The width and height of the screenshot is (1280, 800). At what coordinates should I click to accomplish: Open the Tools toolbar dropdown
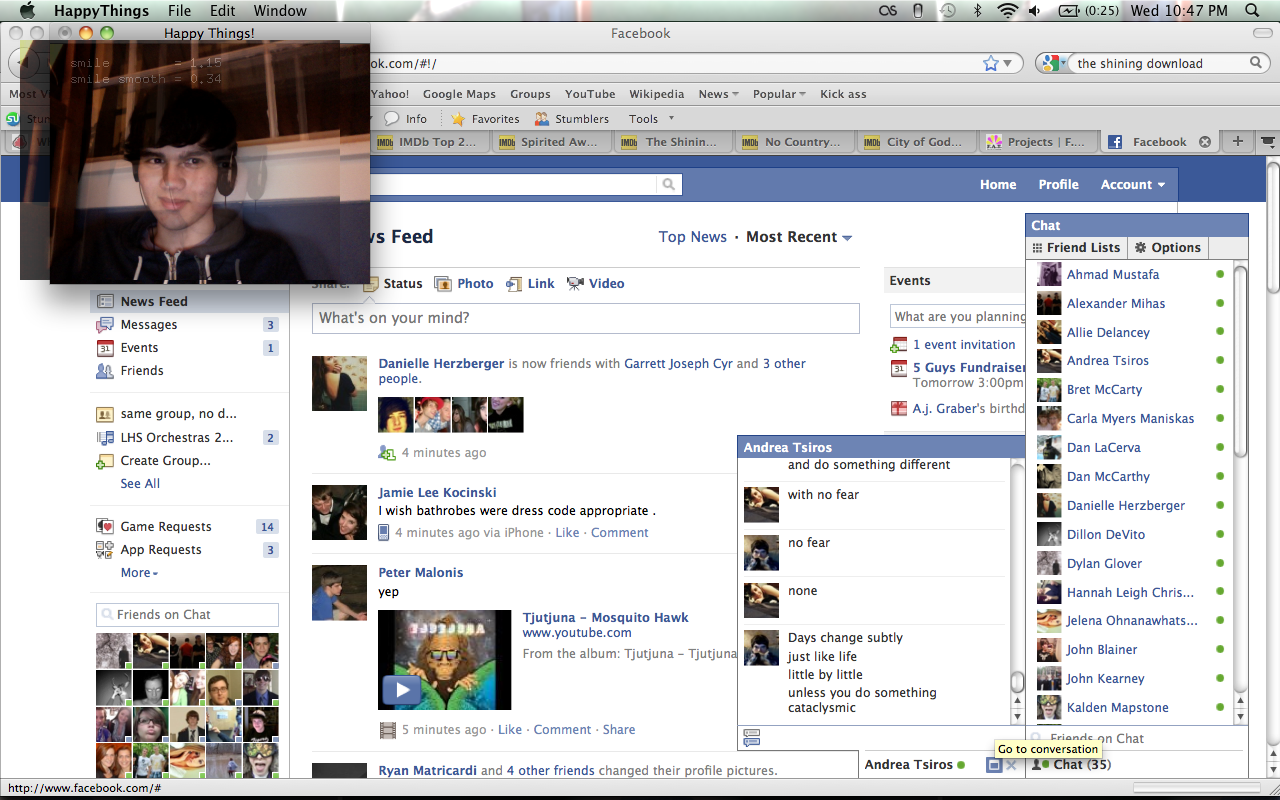[x=650, y=119]
